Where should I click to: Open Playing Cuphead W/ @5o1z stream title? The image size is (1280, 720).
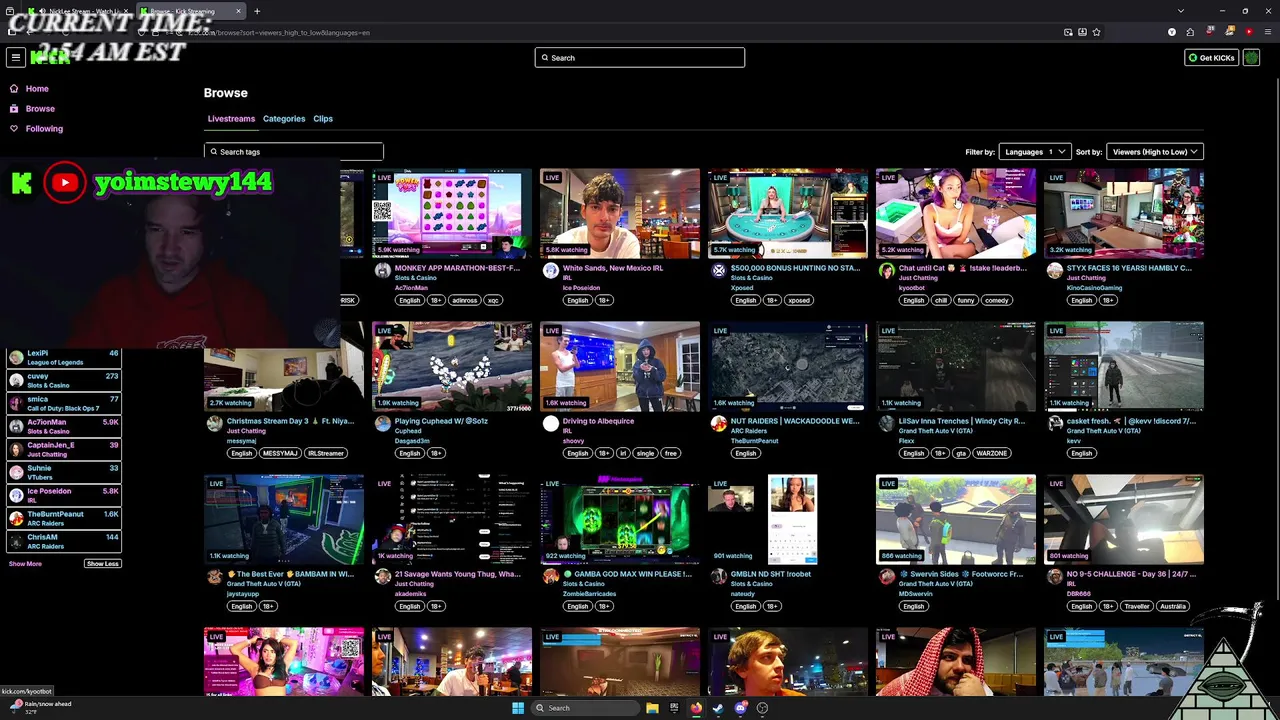(441, 421)
